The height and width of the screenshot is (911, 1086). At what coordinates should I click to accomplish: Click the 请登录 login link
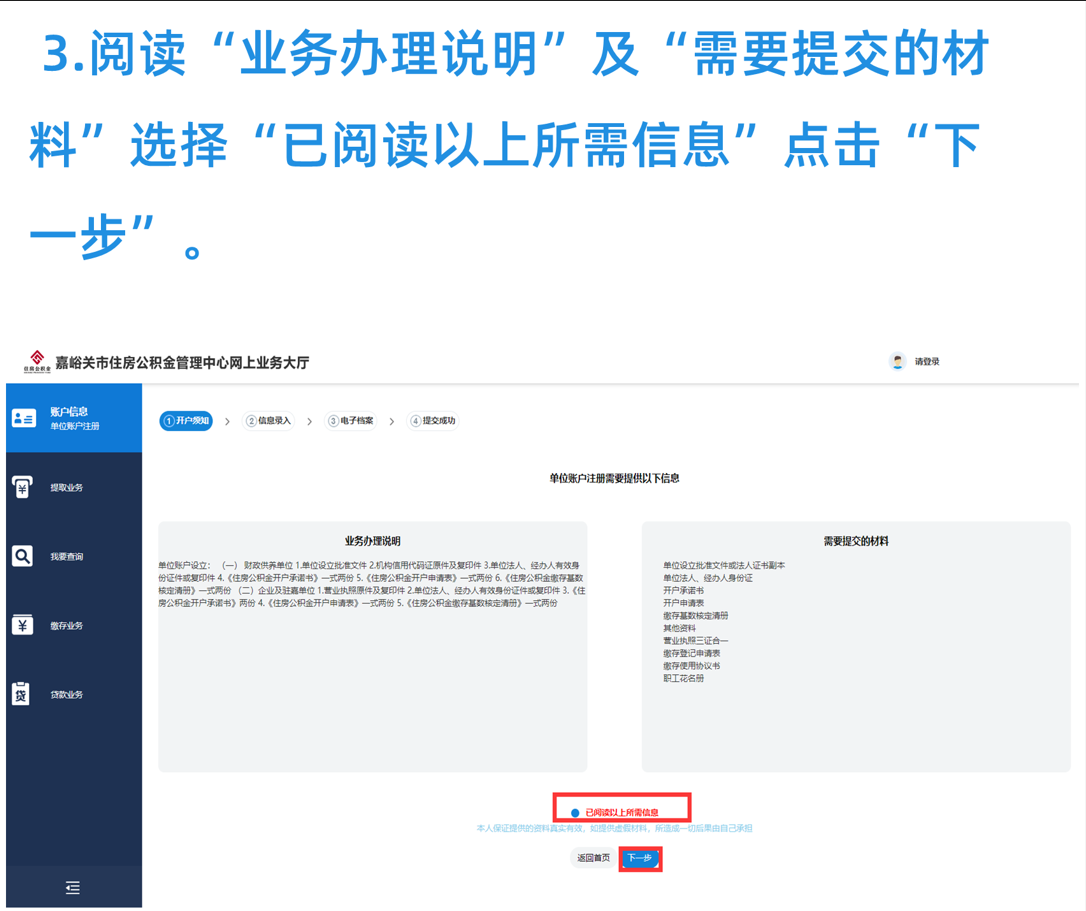(x=927, y=362)
